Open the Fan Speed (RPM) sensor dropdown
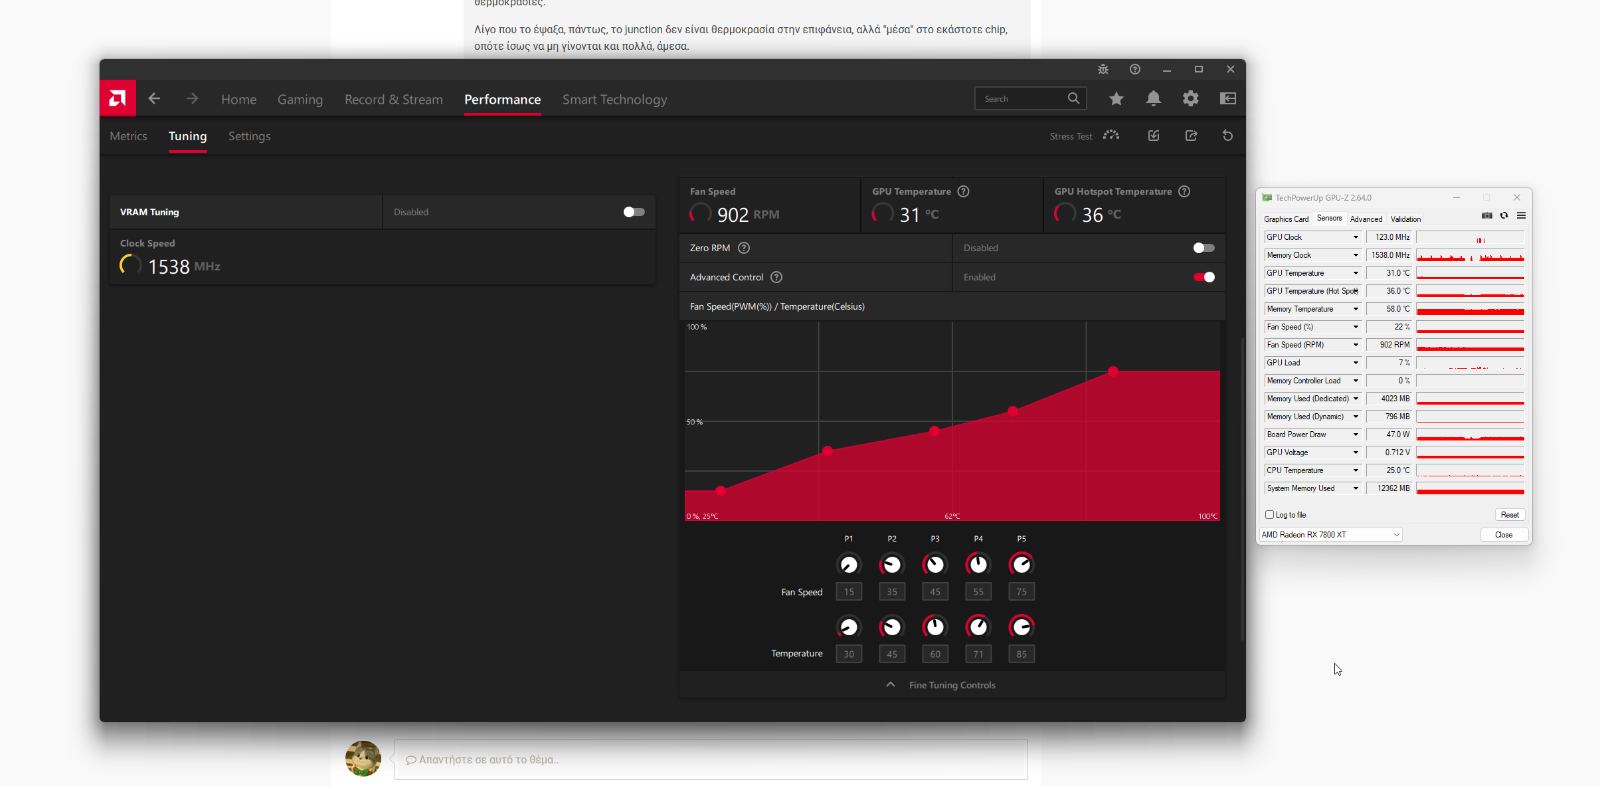1600x786 pixels. click(x=1356, y=345)
